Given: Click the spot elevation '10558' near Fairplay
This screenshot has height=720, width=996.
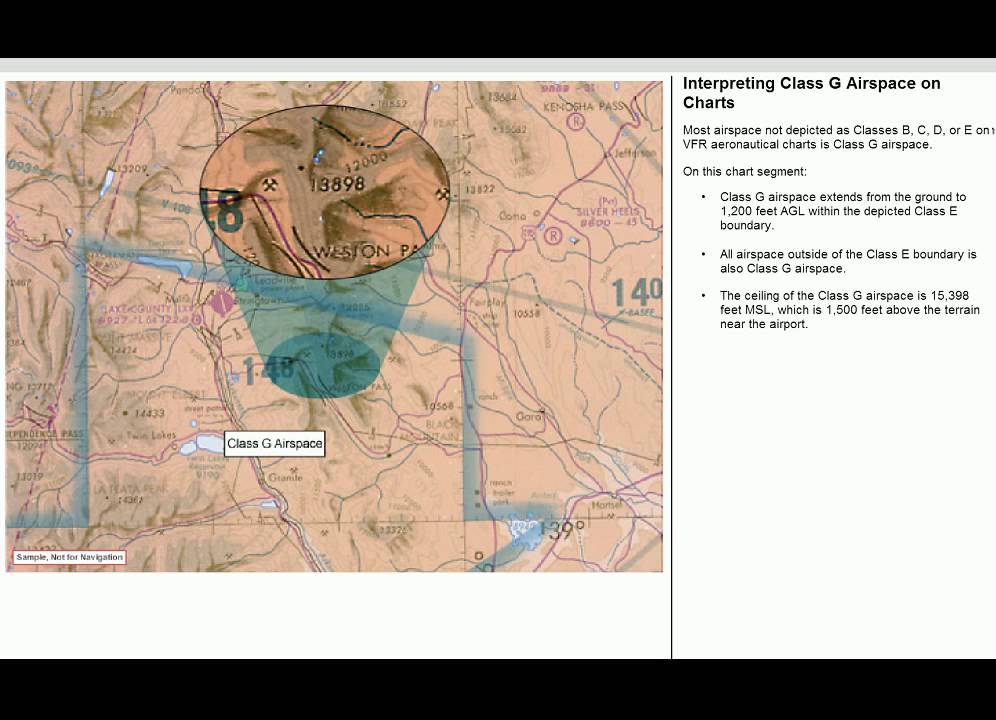Looking at the screenshot, I should 527,313.
